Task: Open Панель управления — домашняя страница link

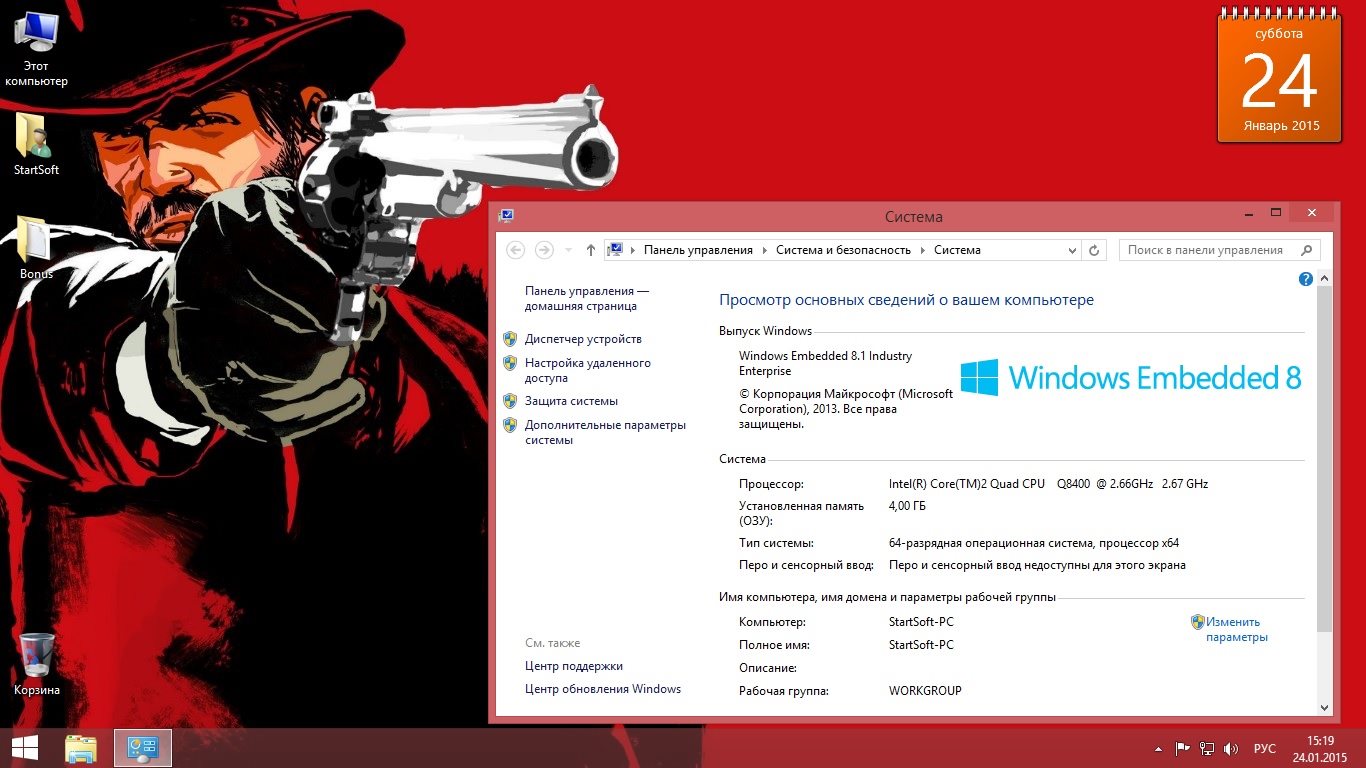Action: click(x=587, y=298)
